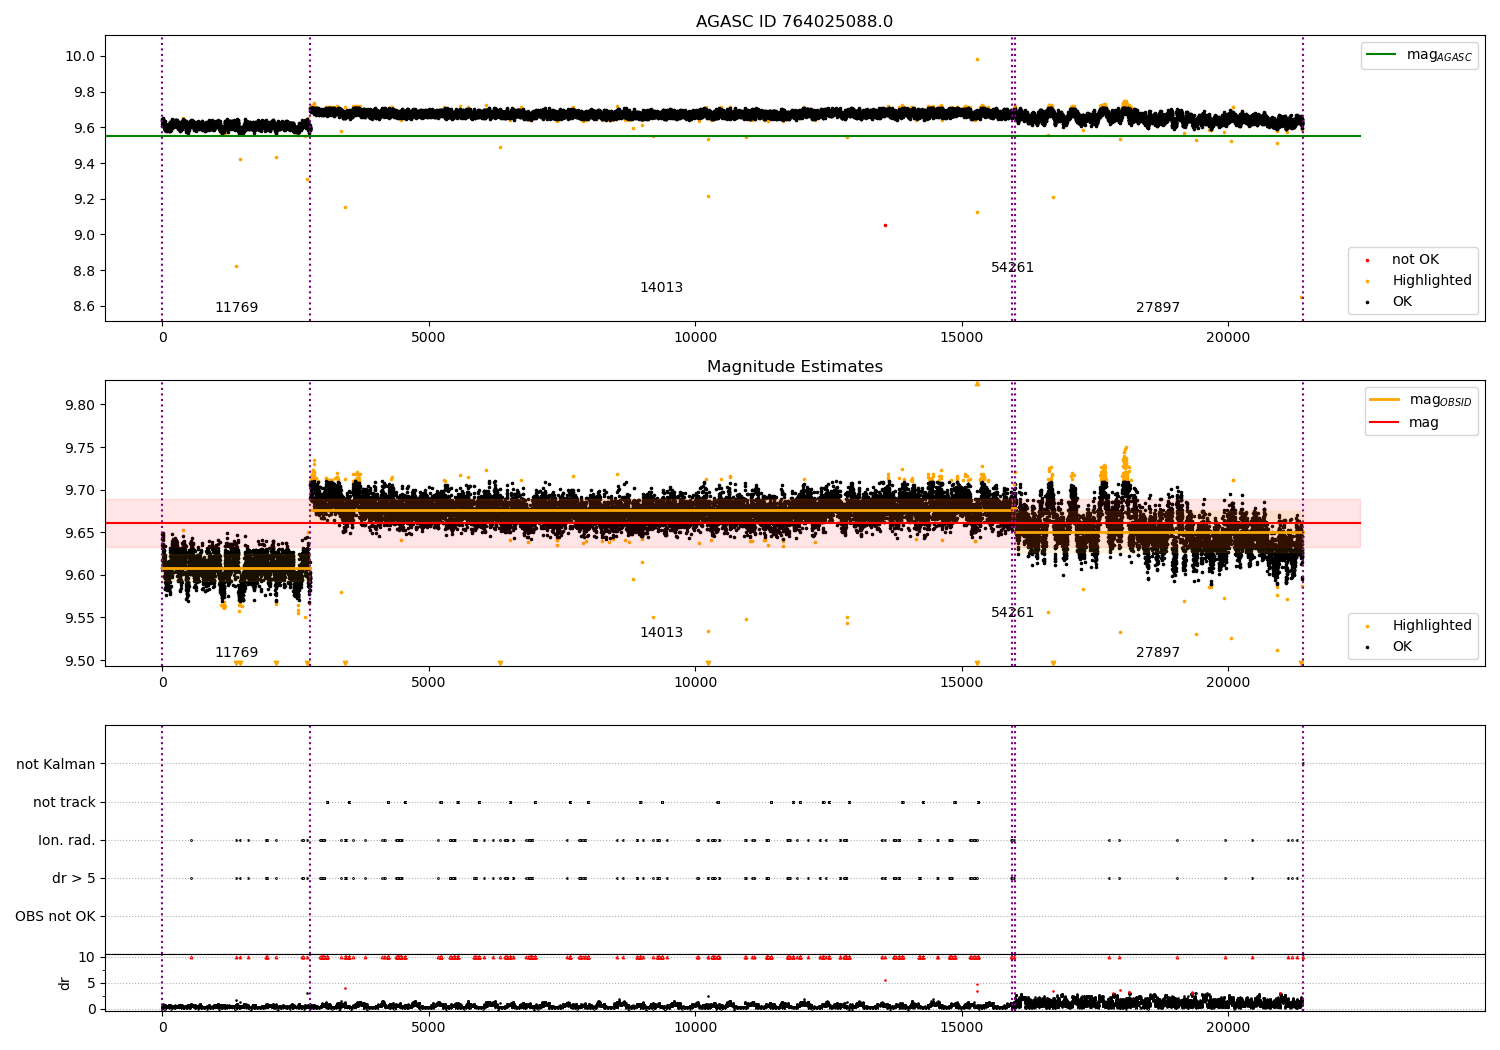
Task: Click obsid label '27897' in AGASC ID plot
Action: pos(1158,308)
